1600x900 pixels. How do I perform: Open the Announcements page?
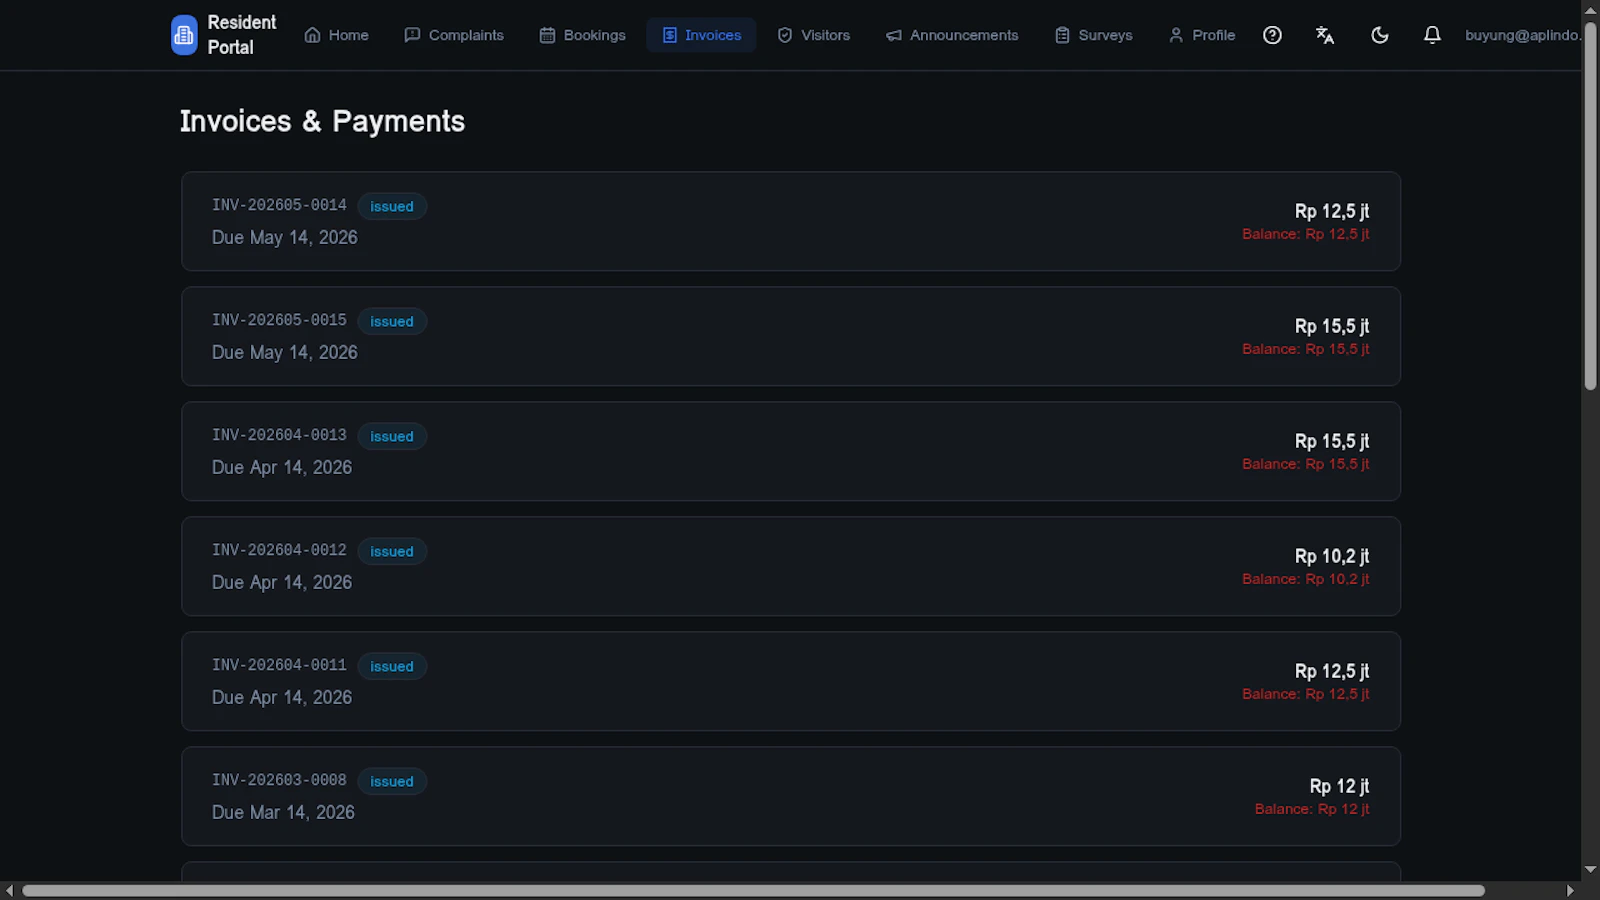coord(952,35)
